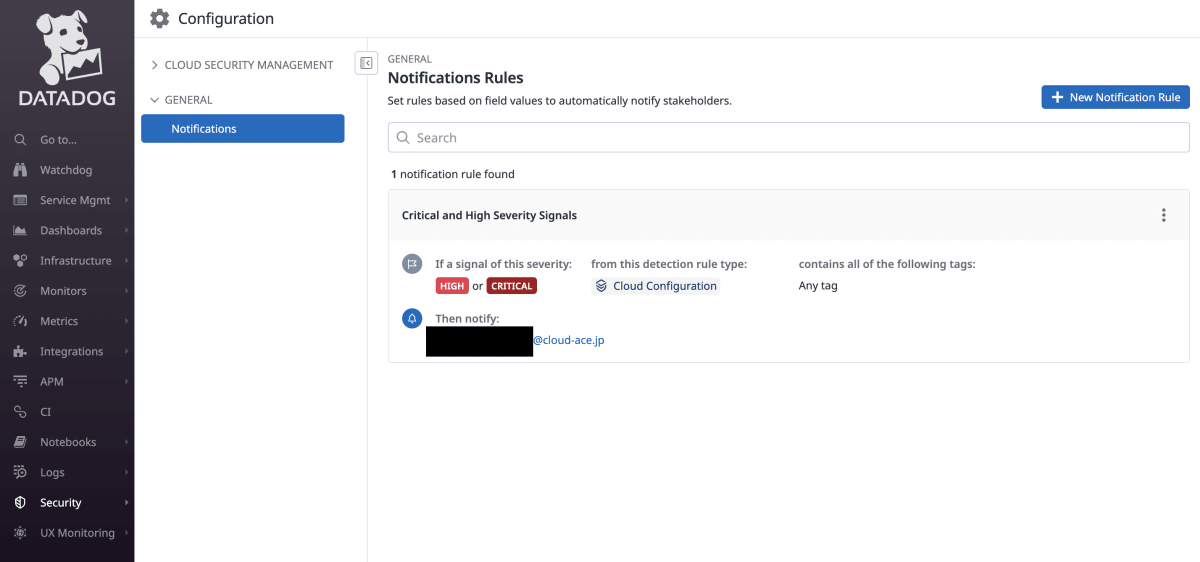Screen dimensions: 1200x562
Task: Expand the Metrics submenu arrow
Action: (x=127, y=321)
